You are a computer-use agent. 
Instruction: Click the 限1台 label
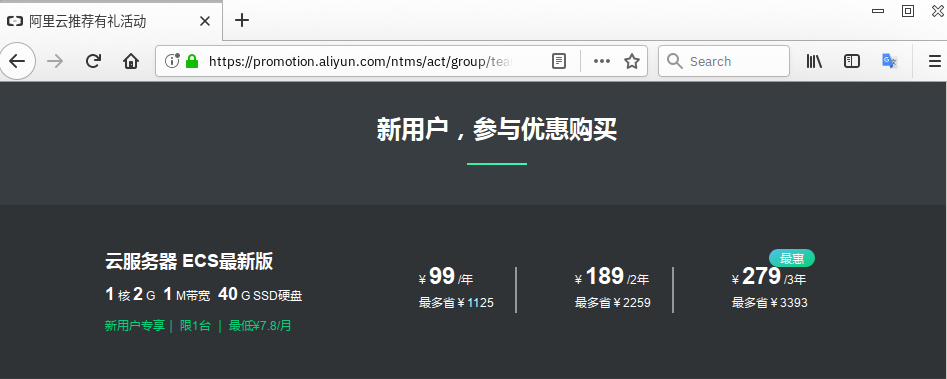[195, 326]
